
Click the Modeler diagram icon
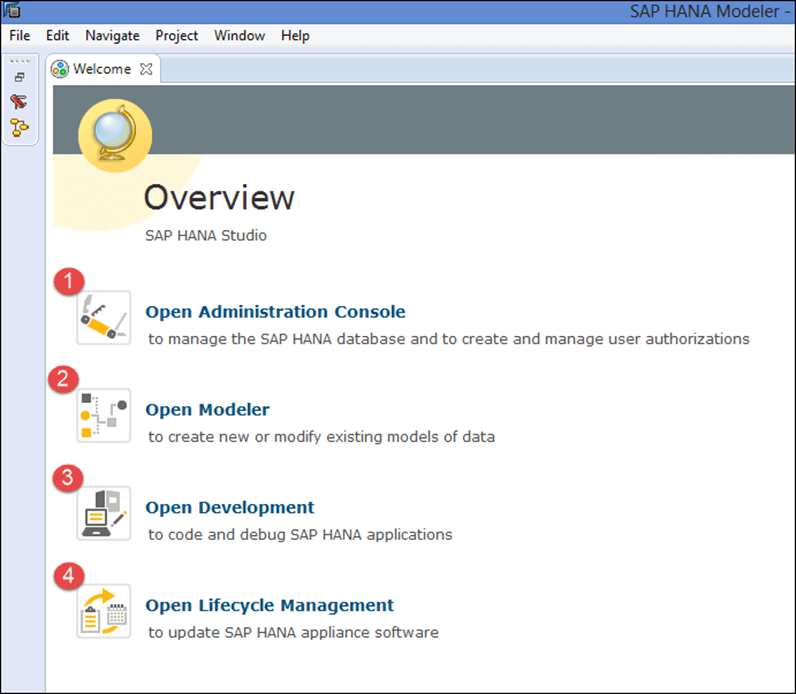104,416
